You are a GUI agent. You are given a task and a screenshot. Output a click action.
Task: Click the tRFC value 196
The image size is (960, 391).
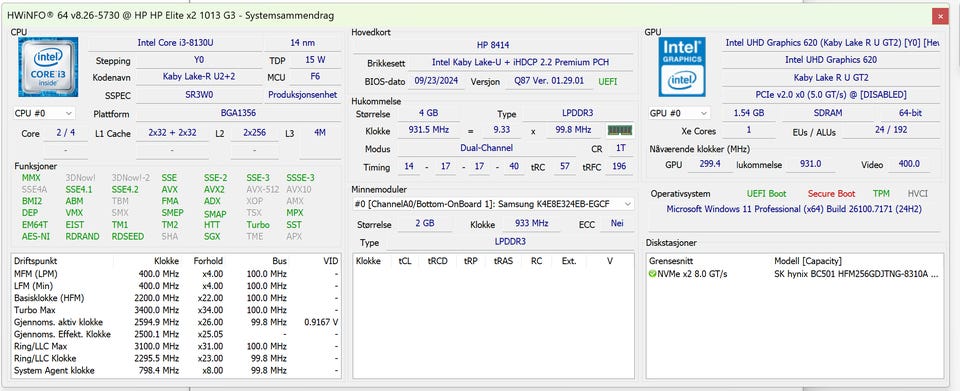pyautogui.click(x=619, y=166)
